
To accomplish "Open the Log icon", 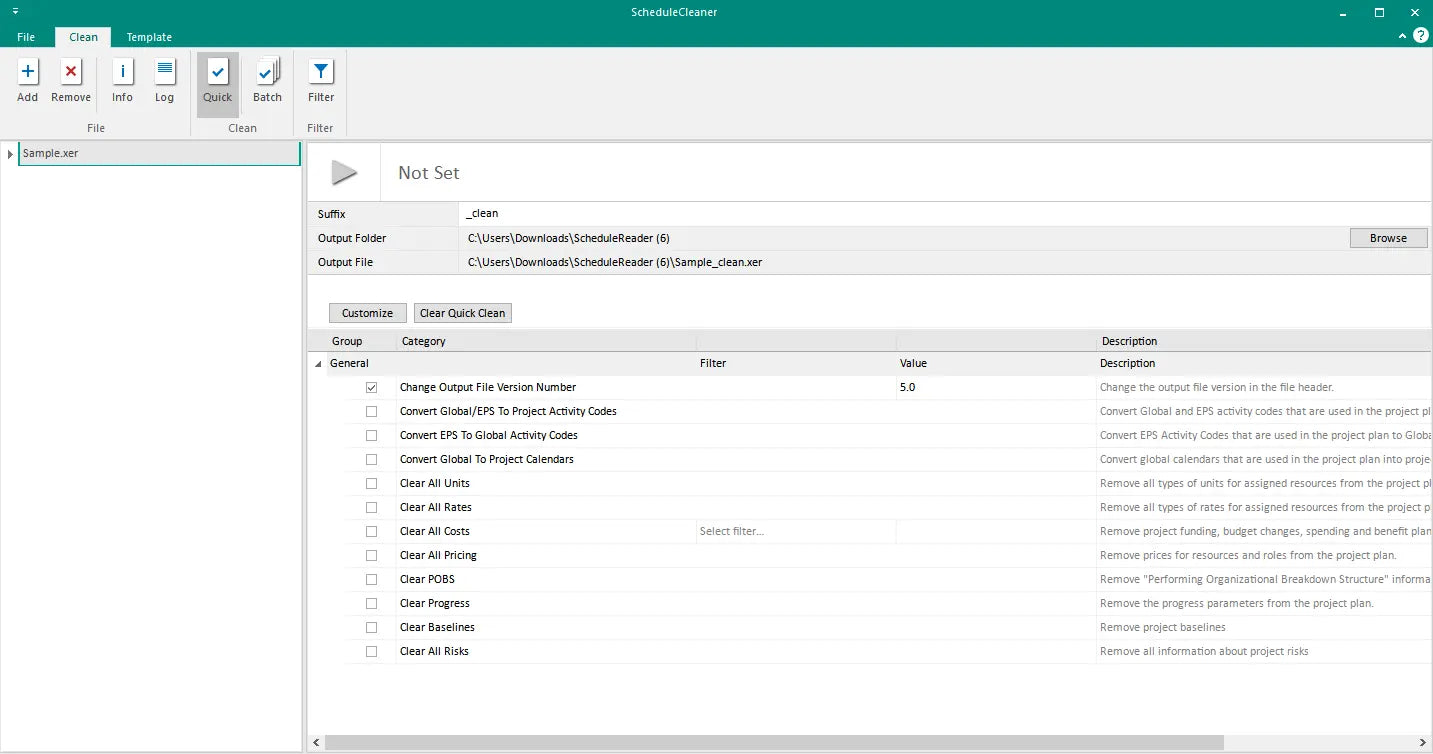I will point(165,72).
